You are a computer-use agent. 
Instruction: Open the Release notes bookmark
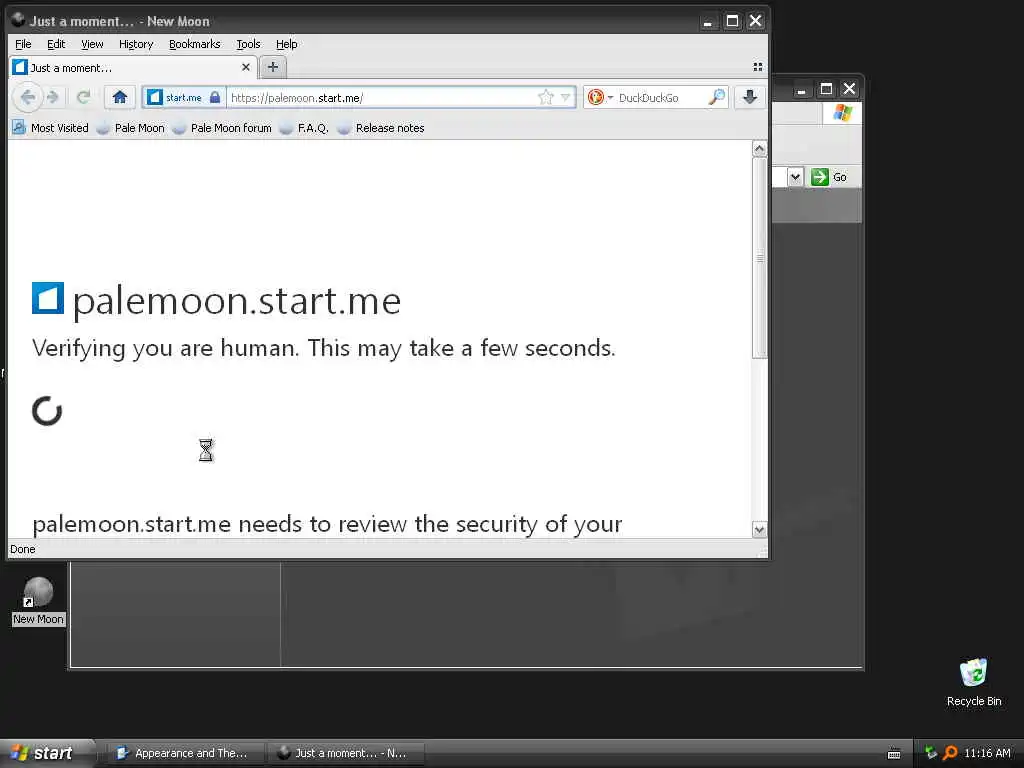coord(381,128)
